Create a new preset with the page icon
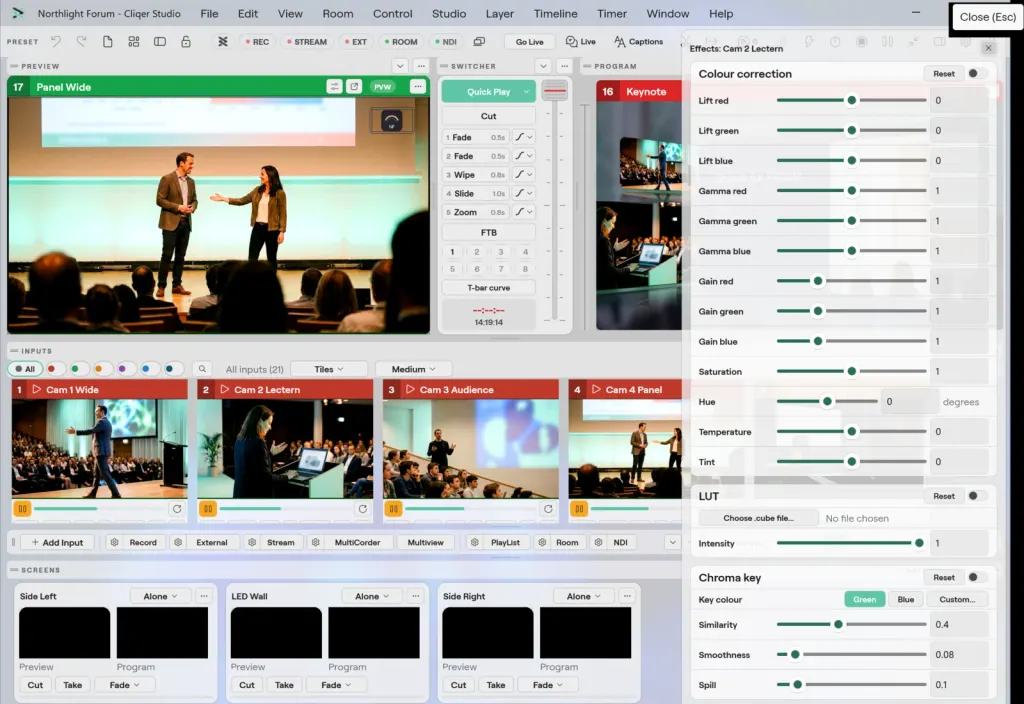This screenshot has width=1024, height=704. coord(108,41)
